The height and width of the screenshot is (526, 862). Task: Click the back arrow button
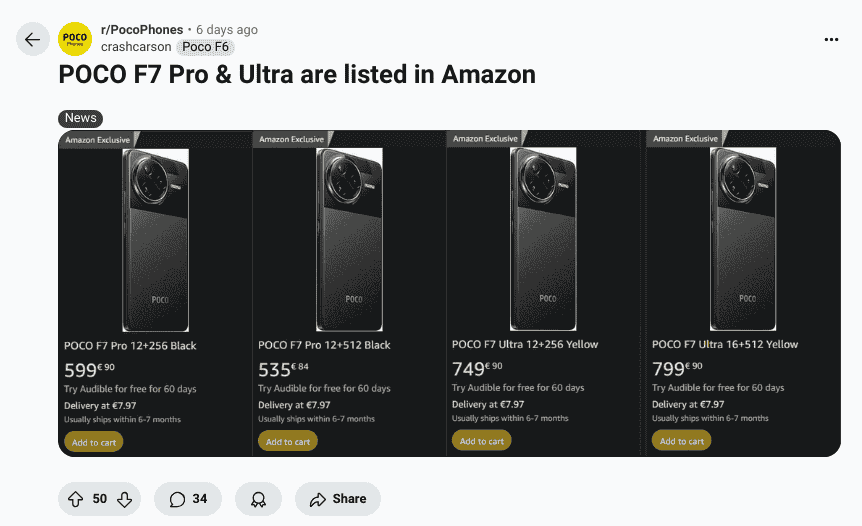coord(33,39)
